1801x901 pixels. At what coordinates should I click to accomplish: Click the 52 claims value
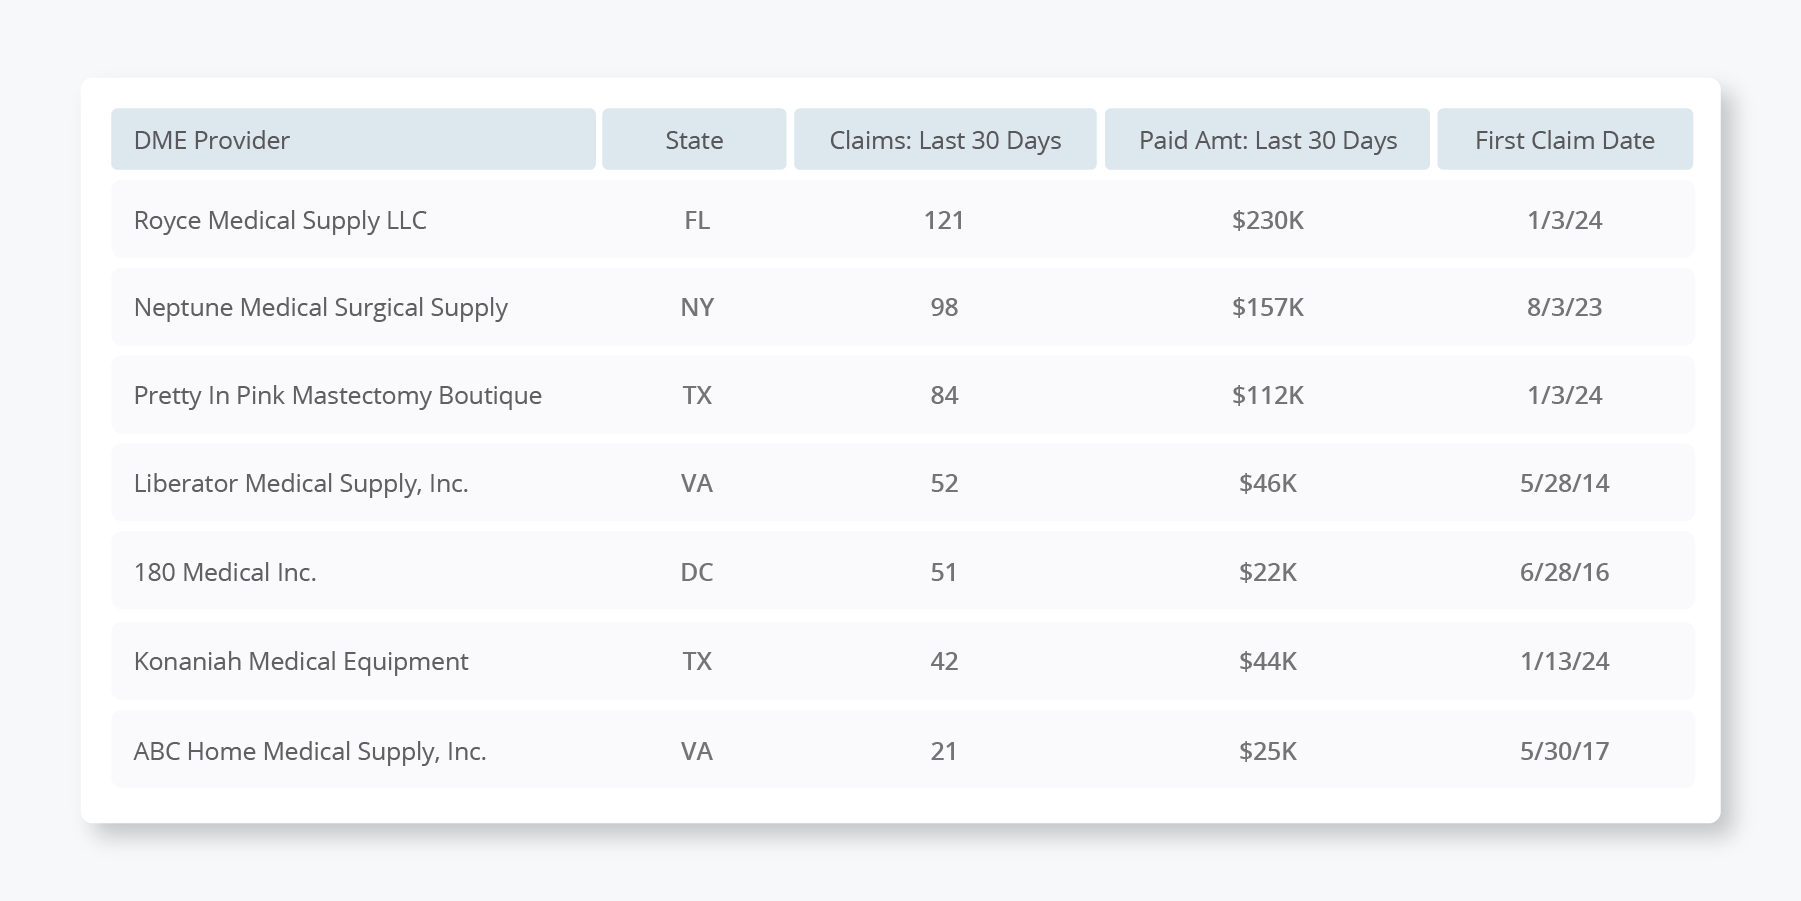[944, 483]
